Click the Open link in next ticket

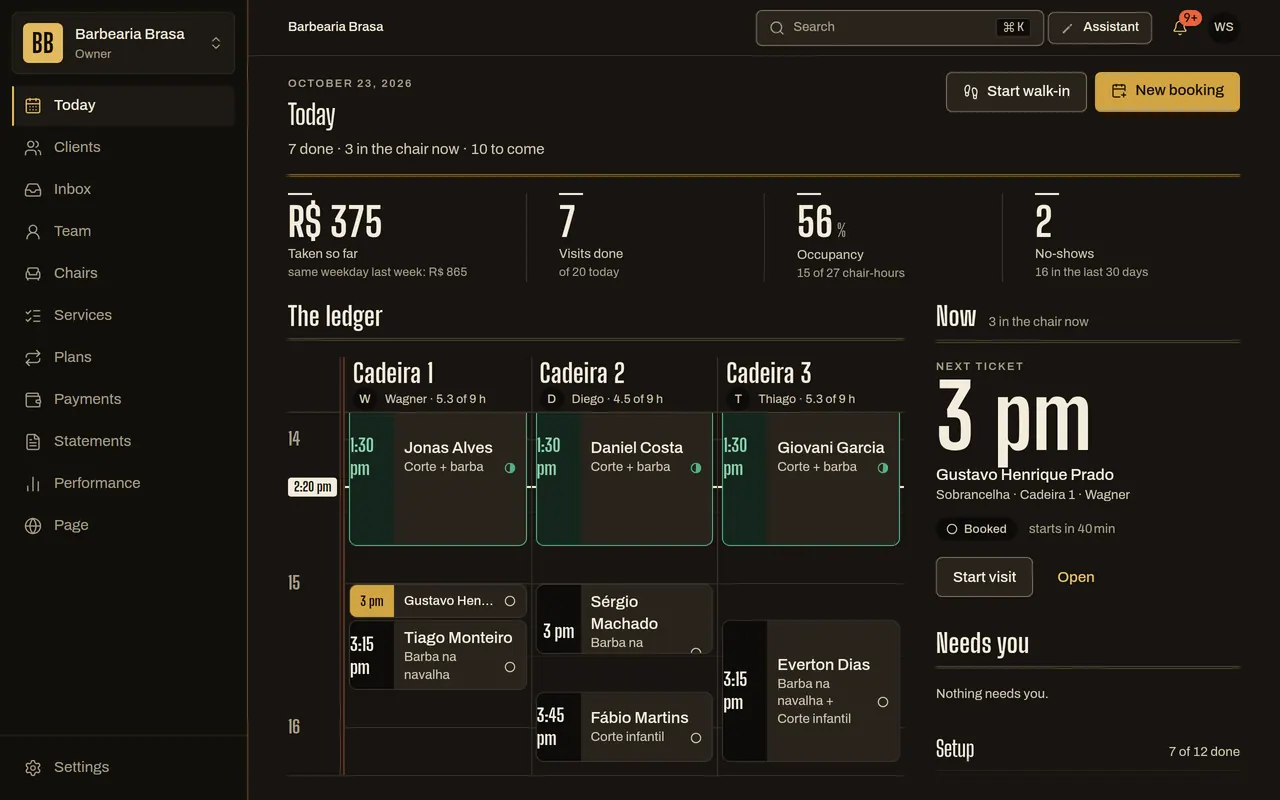tap(1076, 577)
